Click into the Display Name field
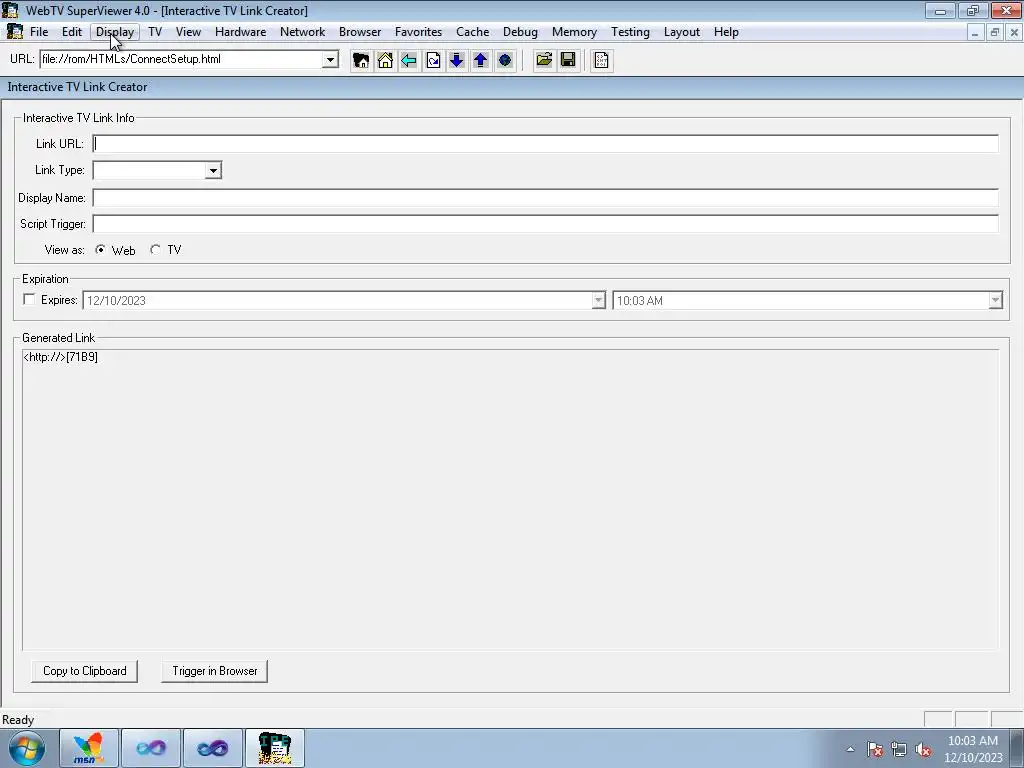Screen dimensions: 1024x768 point(545,198)
